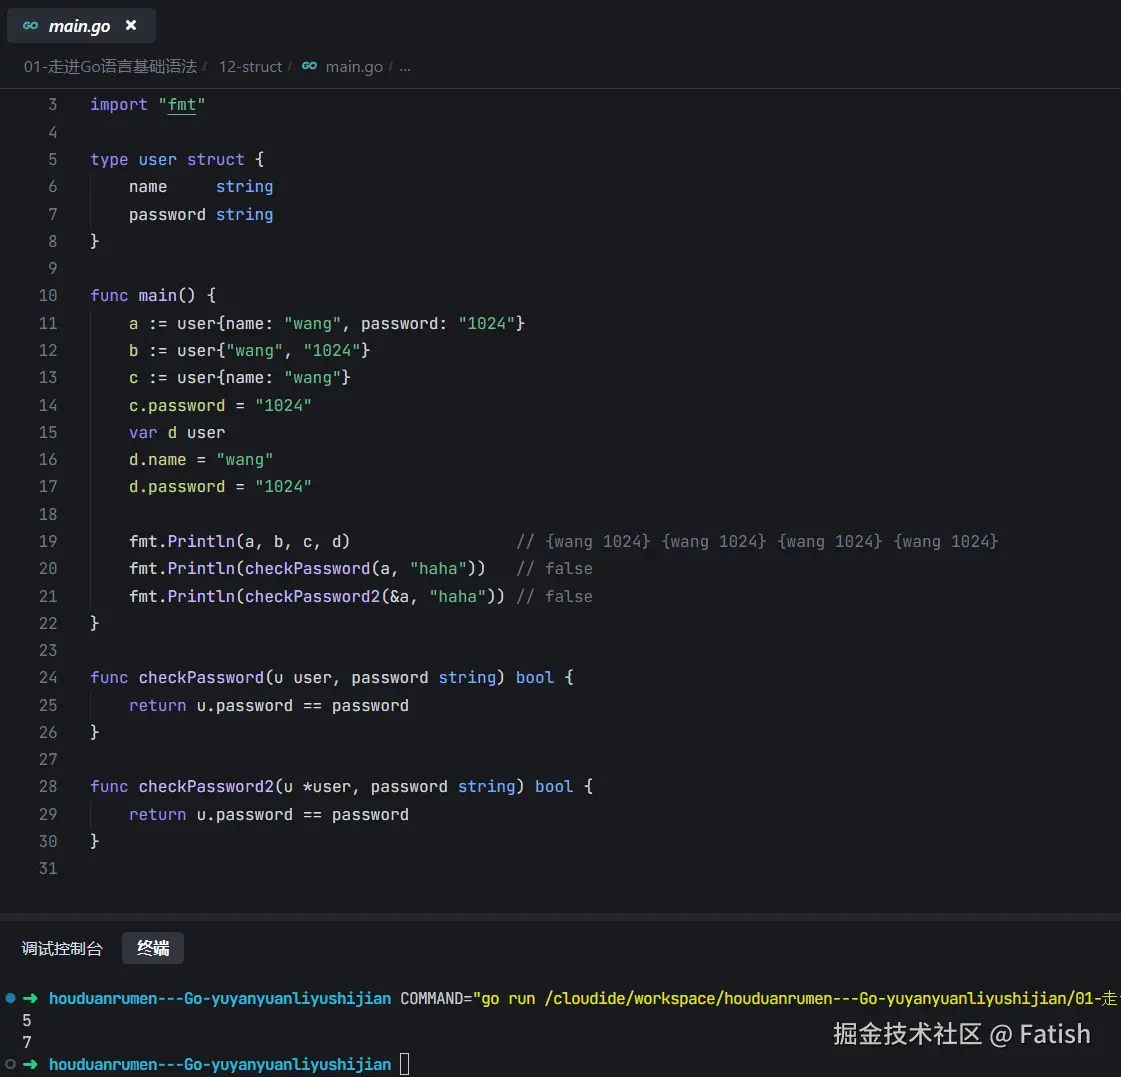Click the filled blue dot before first terminal prompt
The image size is (1121, 1077).
coord(10,998)
